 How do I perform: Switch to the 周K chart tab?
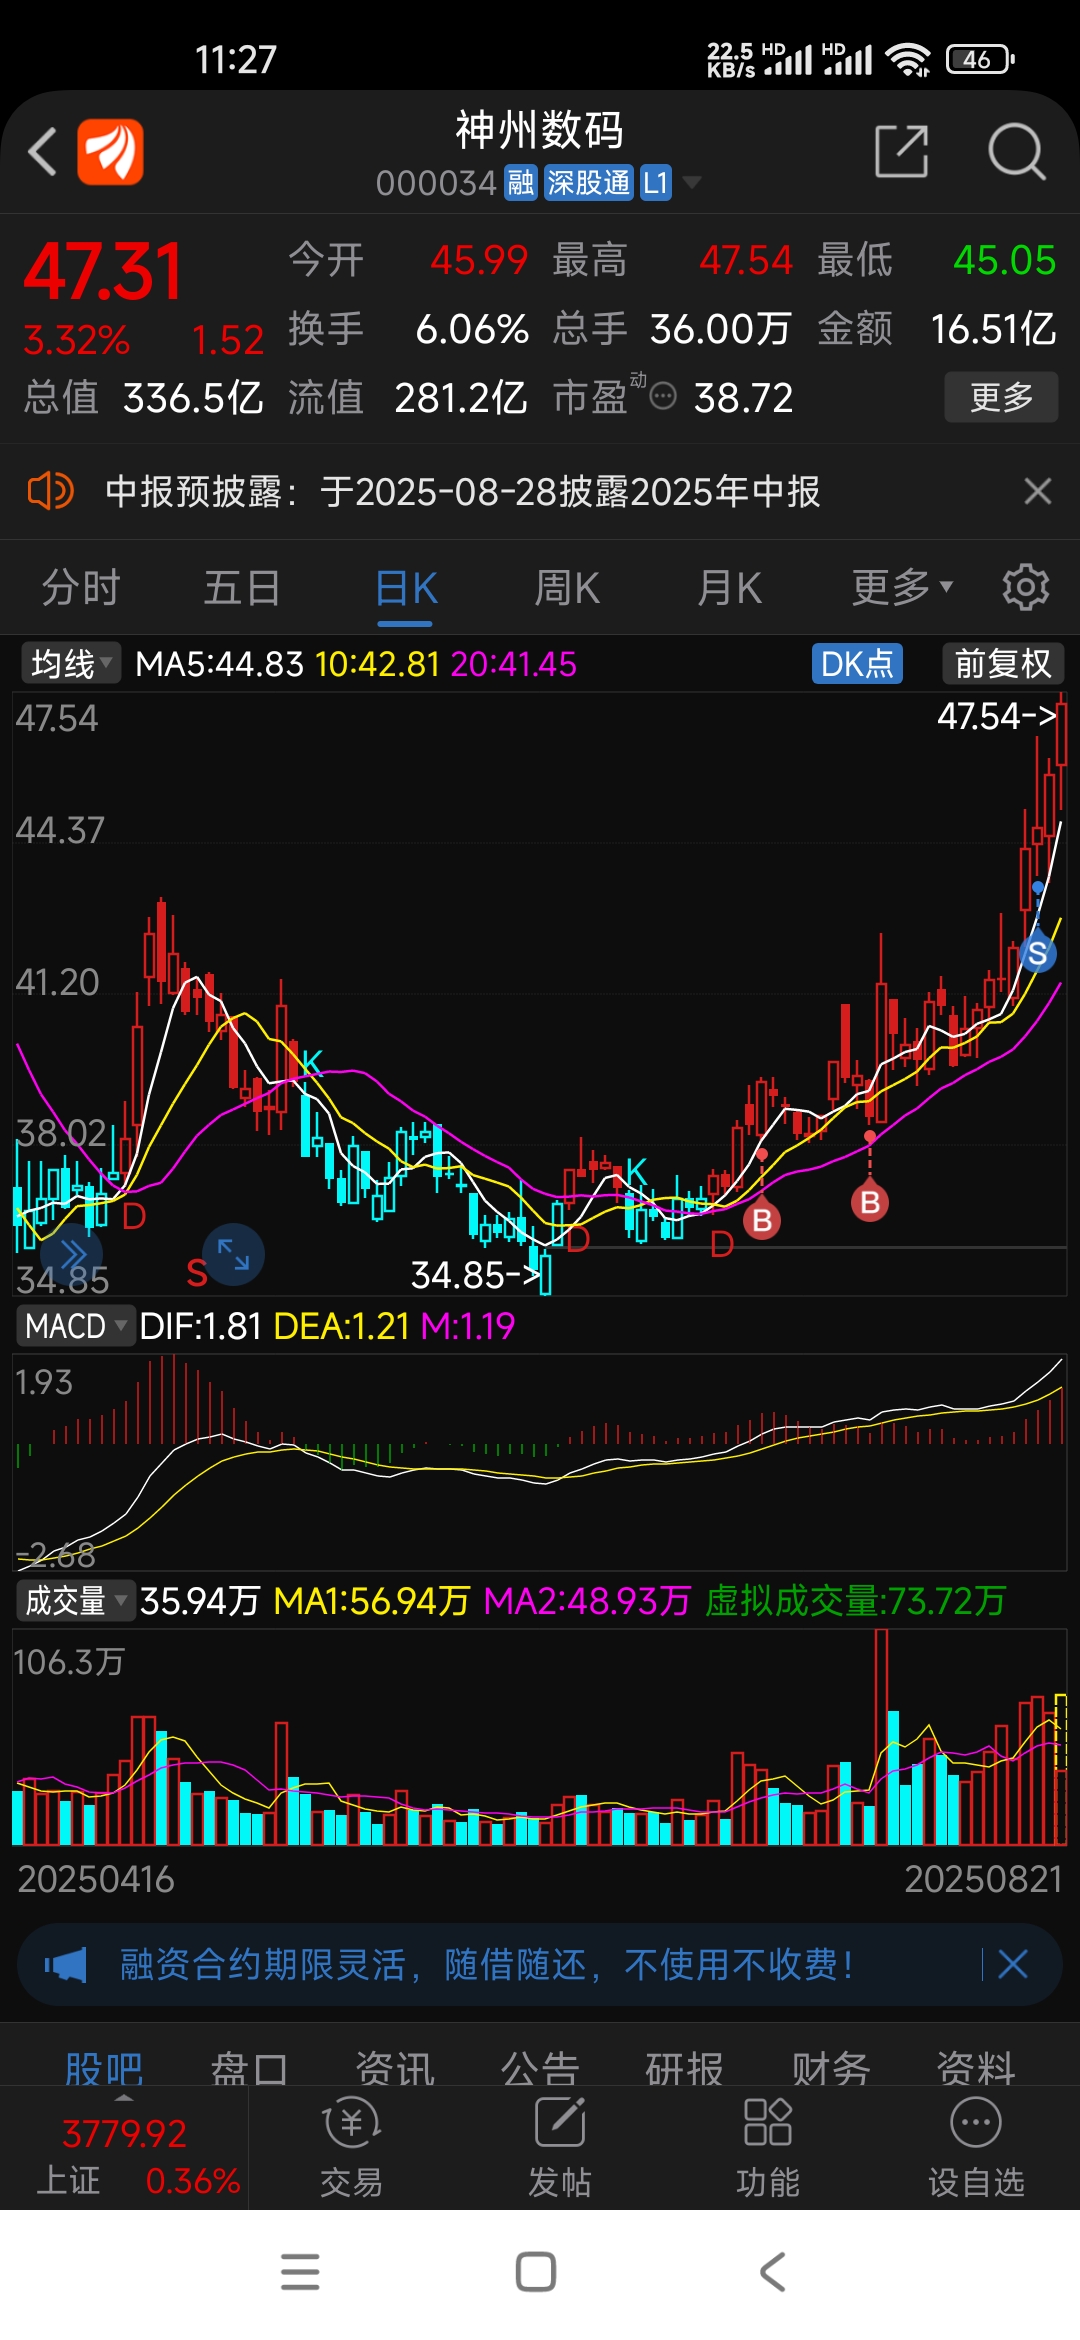coord(567,588)
